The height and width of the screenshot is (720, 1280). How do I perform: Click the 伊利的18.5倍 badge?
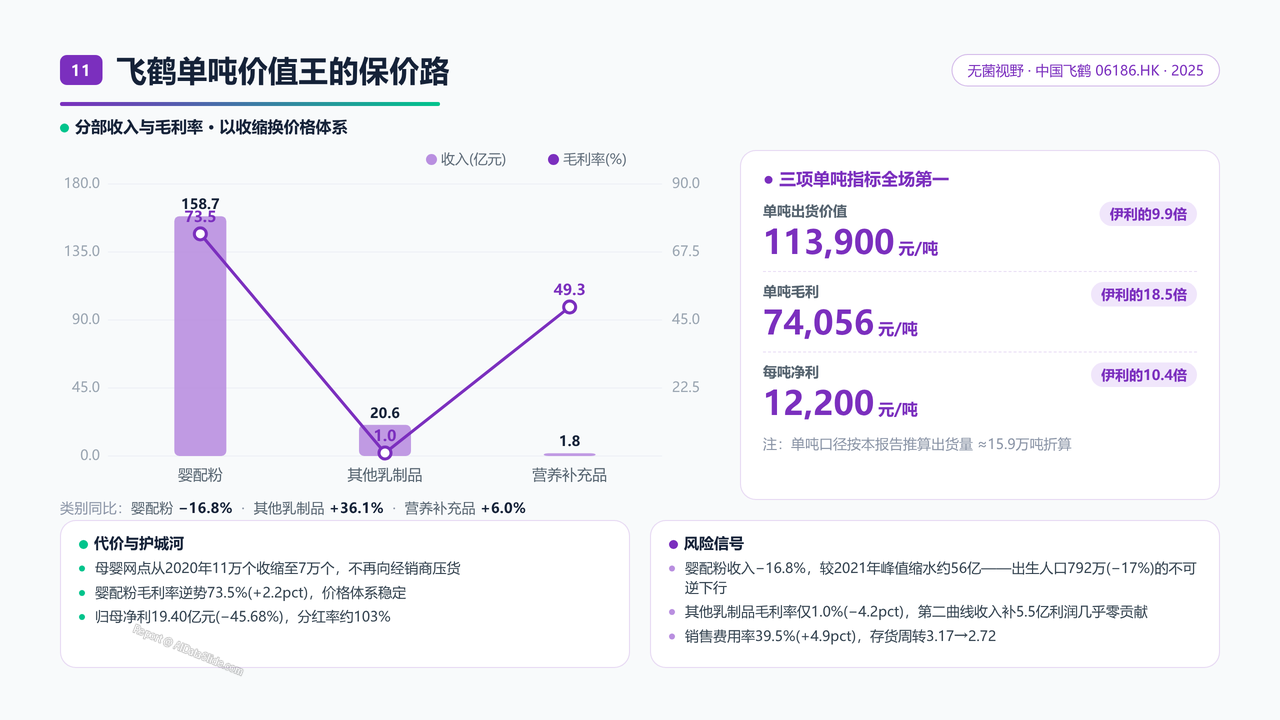1144,294
